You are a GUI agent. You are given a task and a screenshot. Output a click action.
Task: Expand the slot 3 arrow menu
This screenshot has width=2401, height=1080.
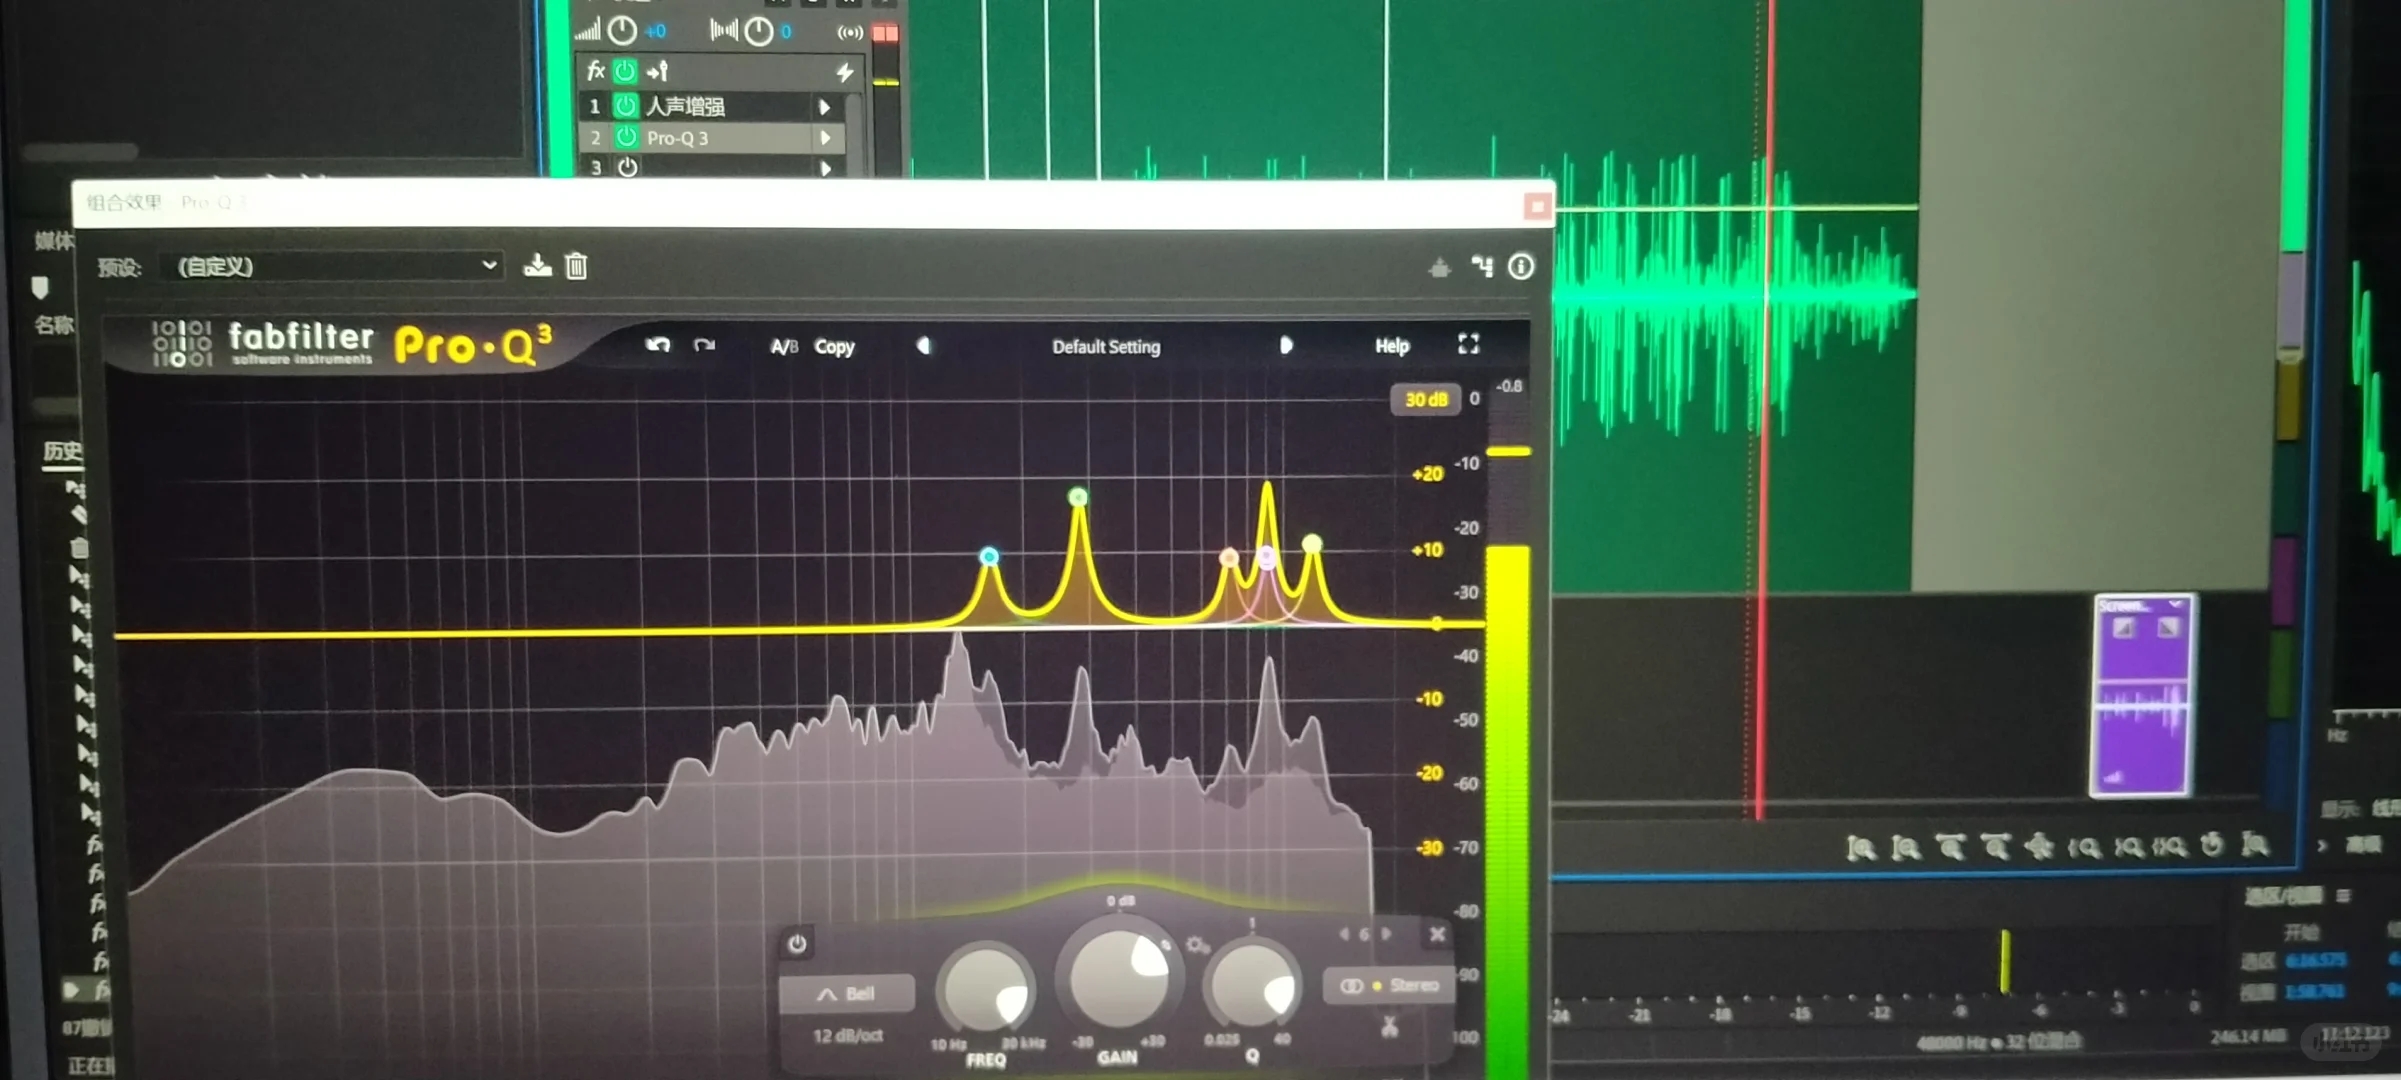[825, 168]
